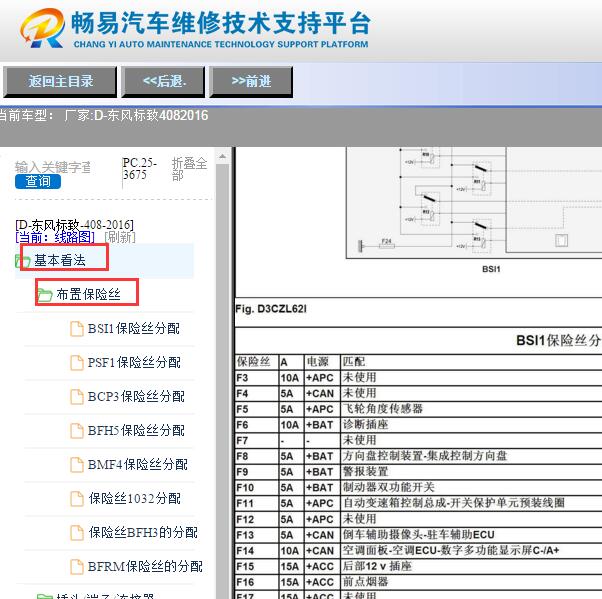Open the 当前：线路图 link
This screenshot has width=602, height=599.
click(x=55, y=237)
